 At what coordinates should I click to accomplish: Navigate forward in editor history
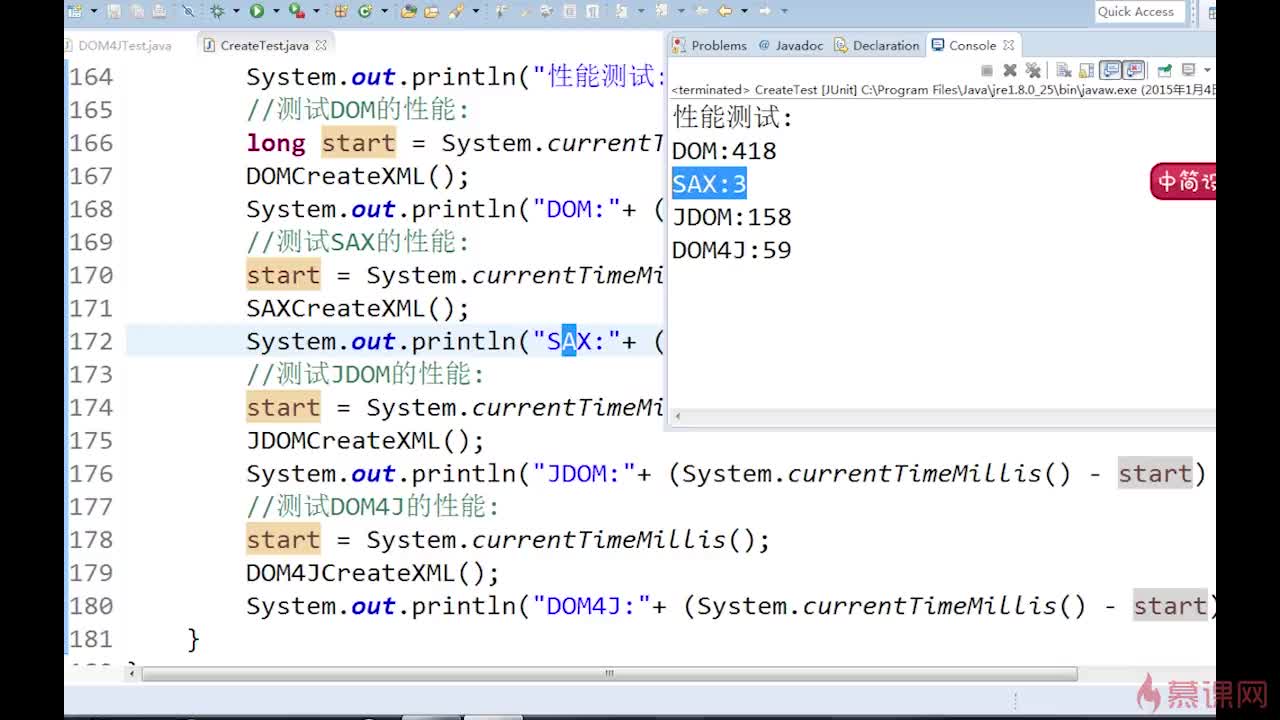[x=765, y=12]
